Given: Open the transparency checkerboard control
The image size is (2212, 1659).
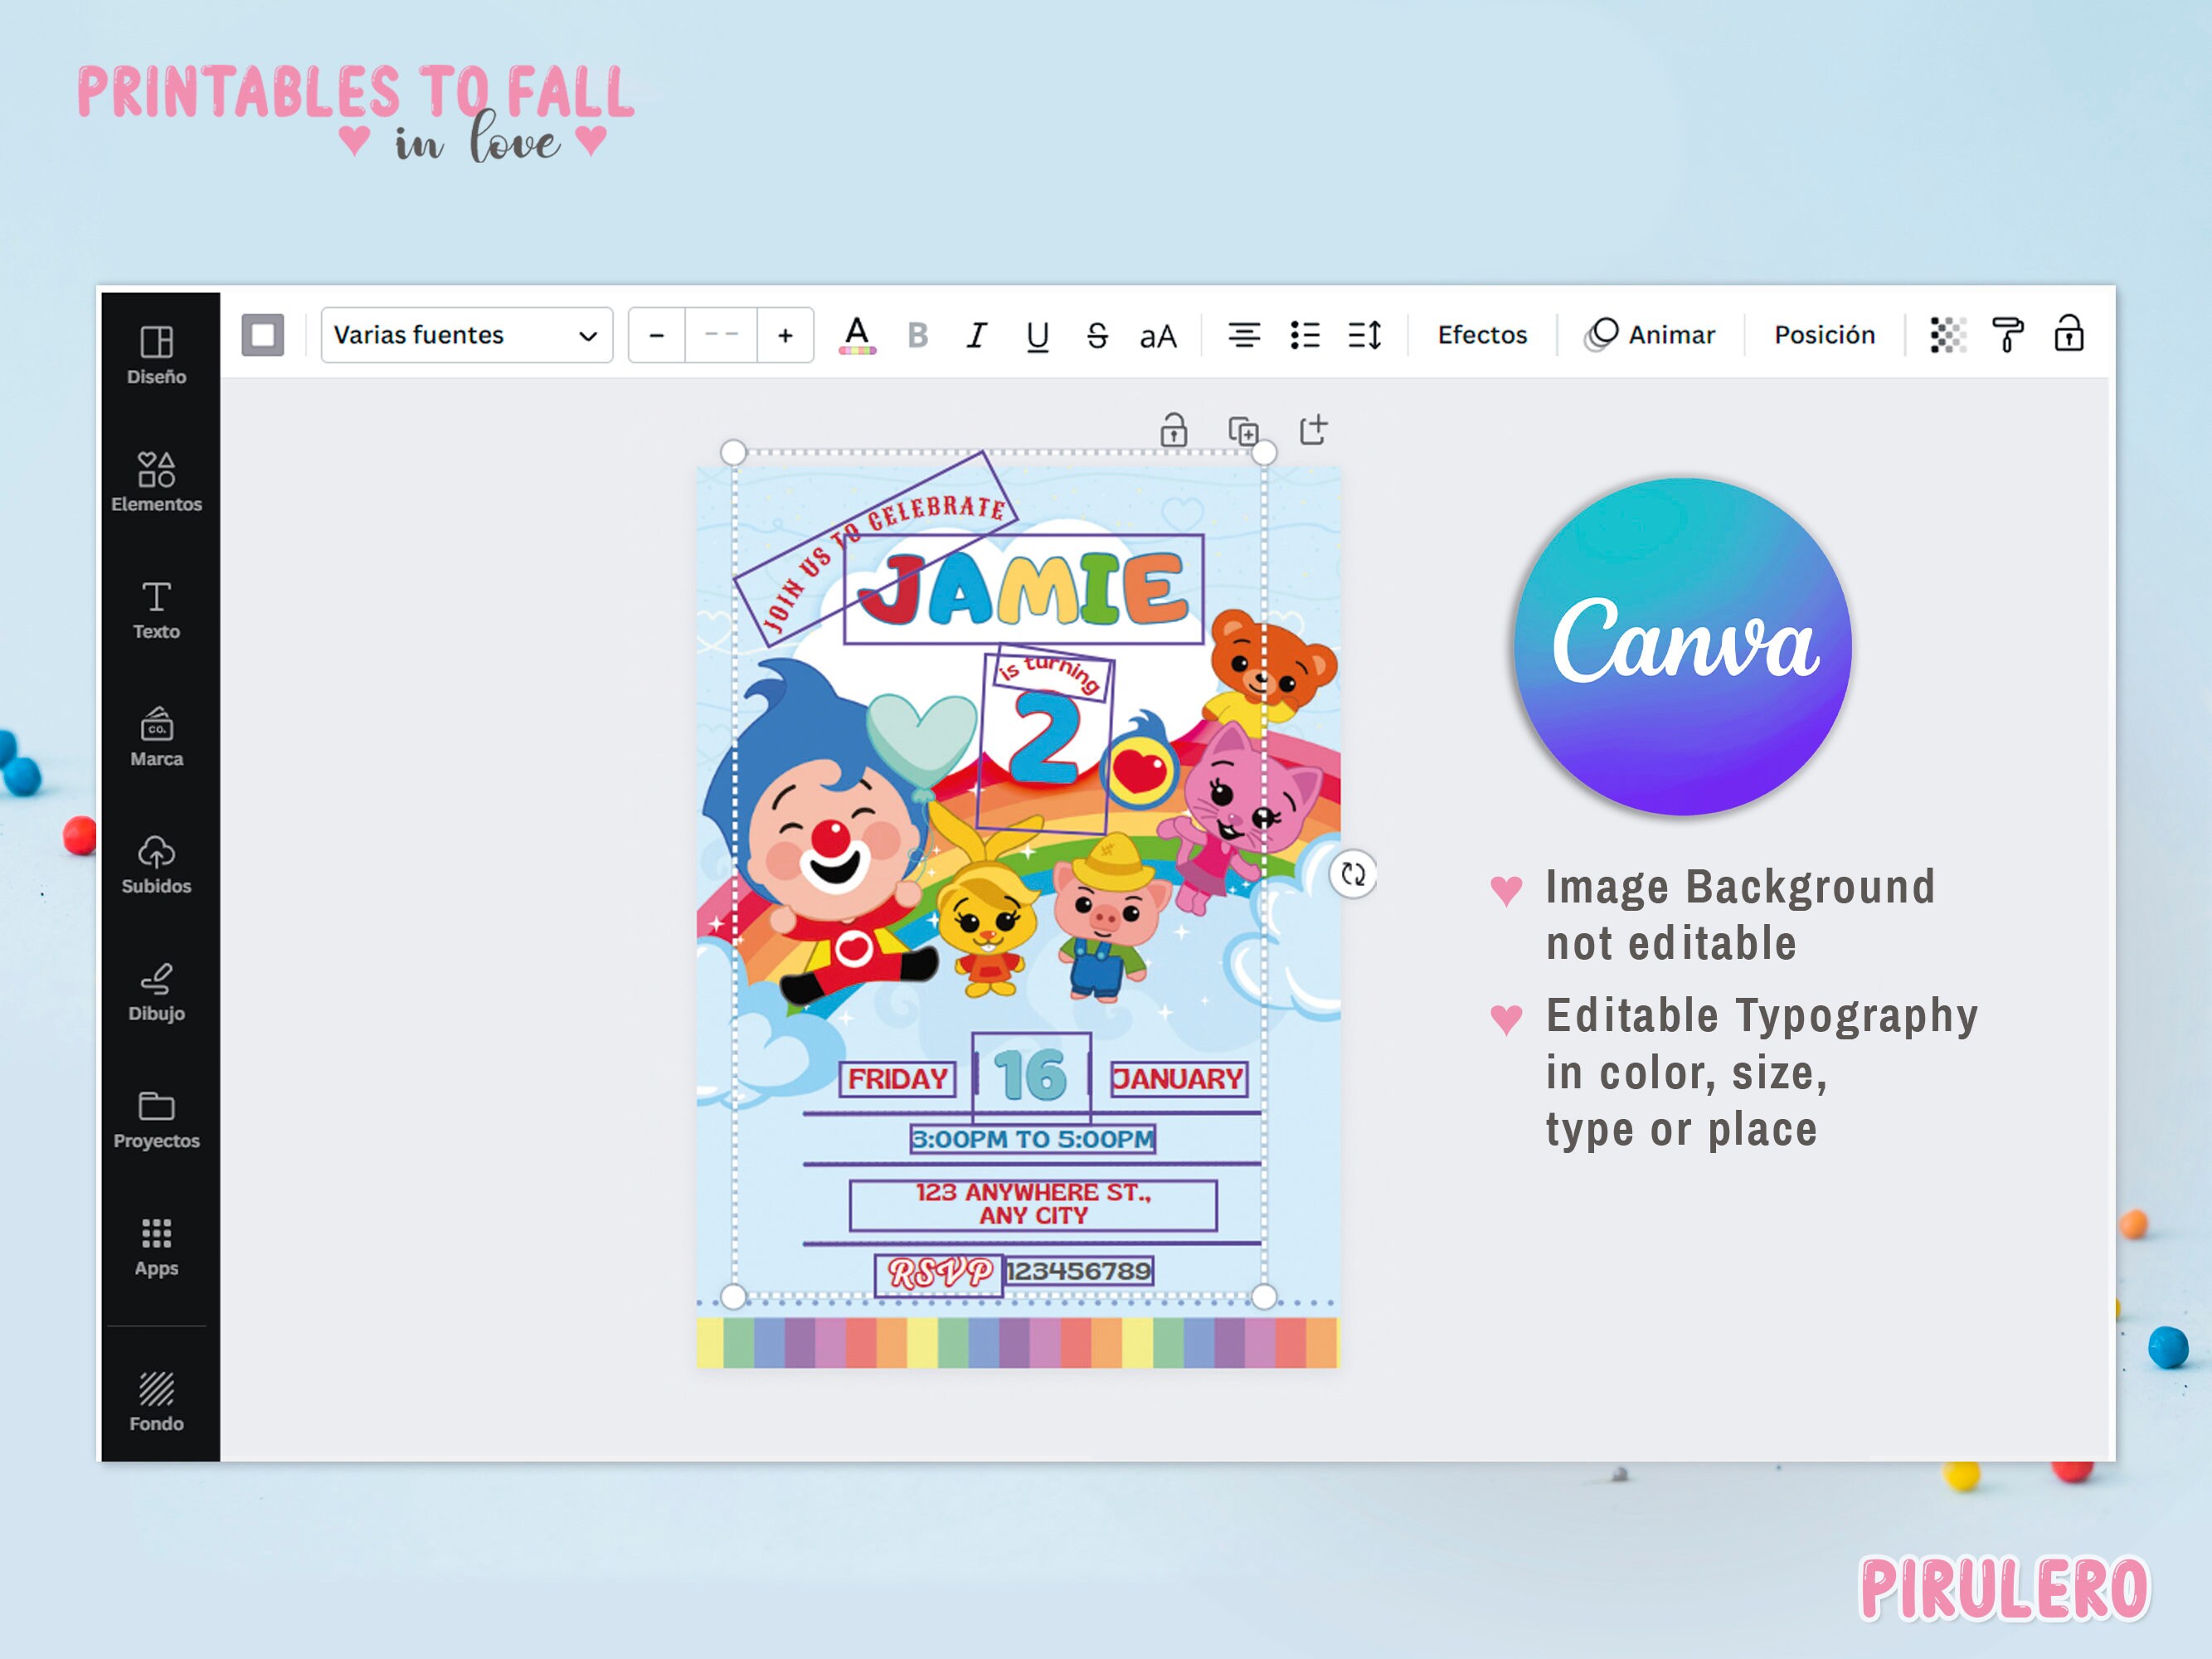Looking at the screenshot, I should click(x=1947, y=335).
